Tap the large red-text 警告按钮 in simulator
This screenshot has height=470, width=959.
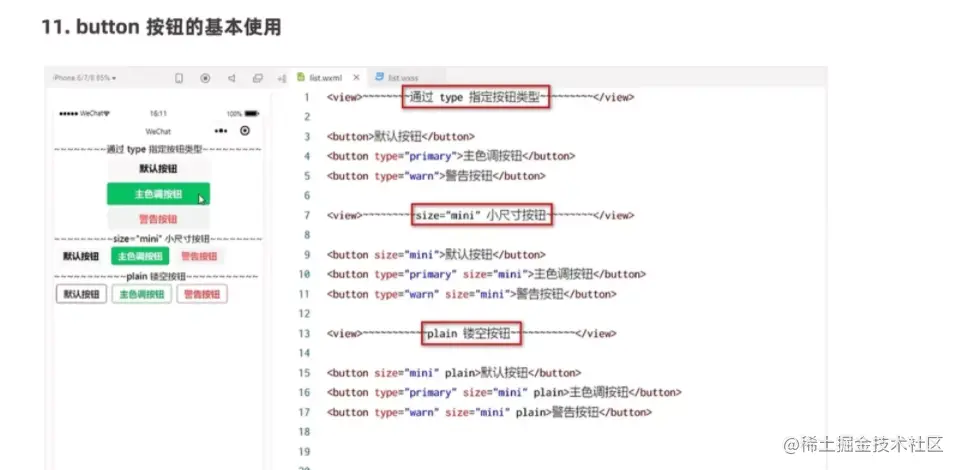pos(158,219)
